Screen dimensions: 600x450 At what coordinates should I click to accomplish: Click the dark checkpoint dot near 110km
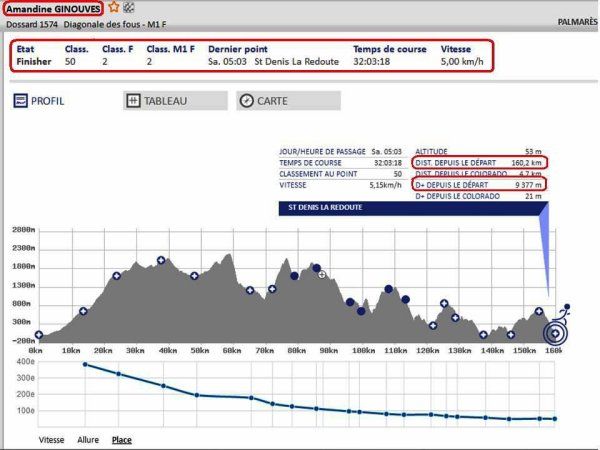388,290
